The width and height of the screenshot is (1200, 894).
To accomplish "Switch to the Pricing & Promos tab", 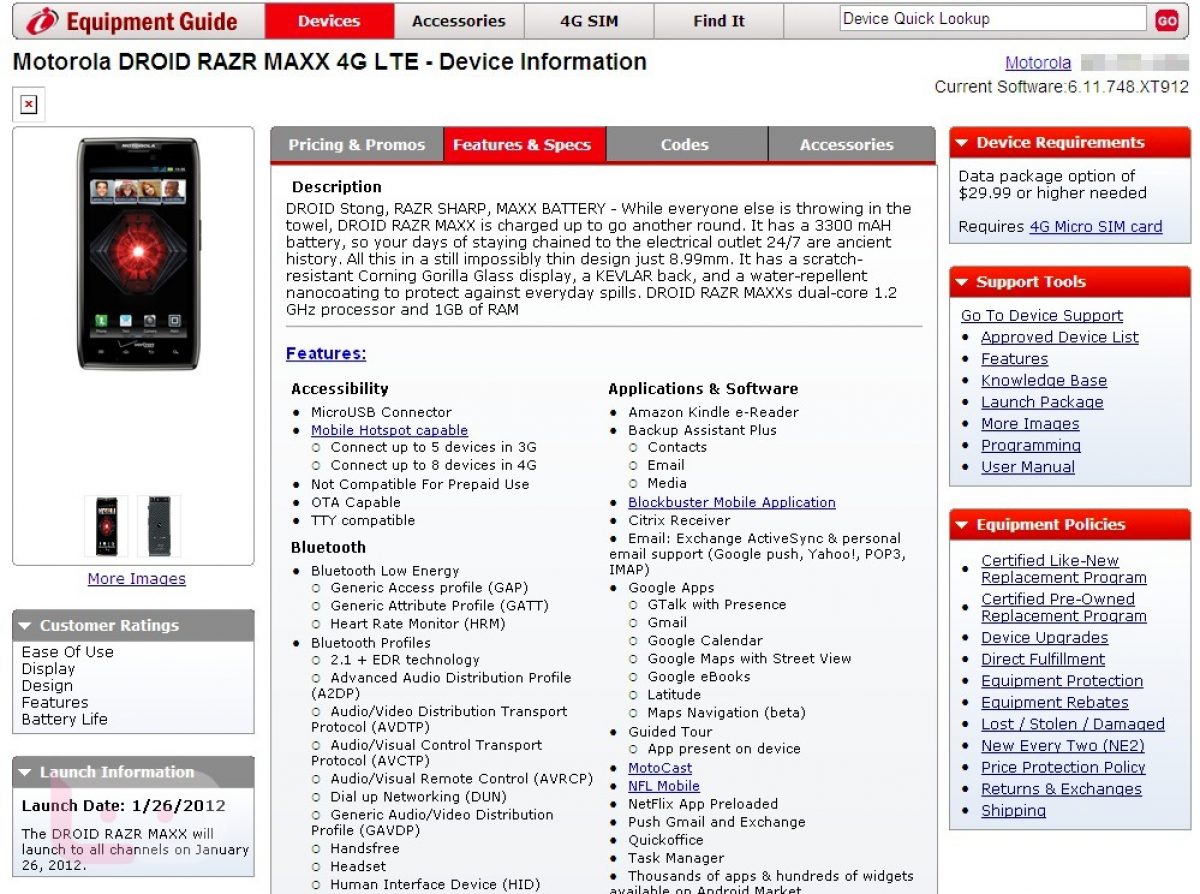I will coord(356,145).
